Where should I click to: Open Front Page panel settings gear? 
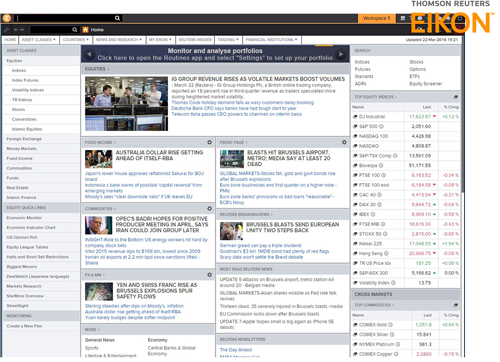click(344, 142)
